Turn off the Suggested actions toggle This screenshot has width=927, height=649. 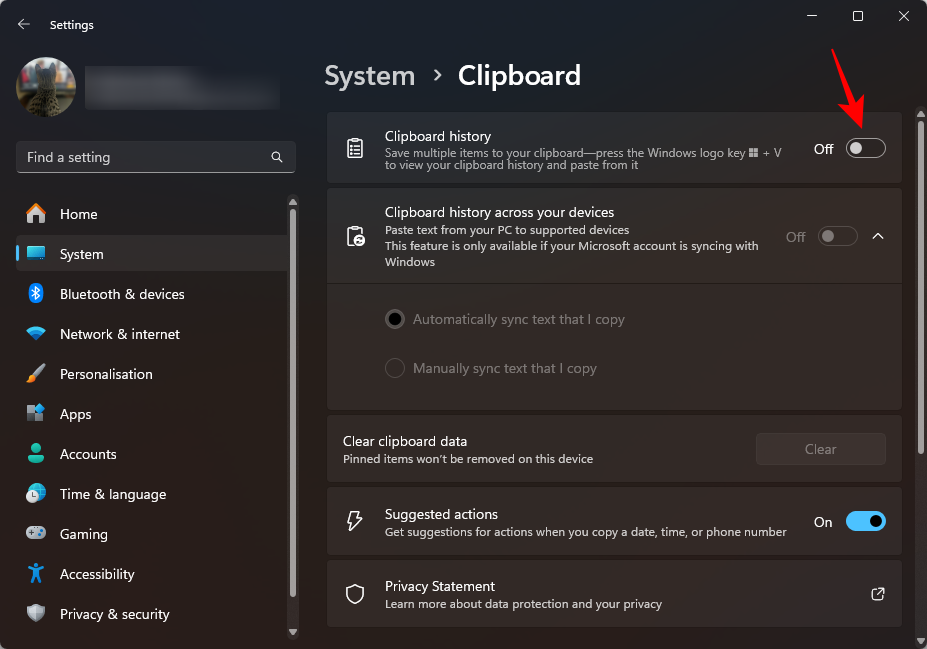[x=865, y=522]
